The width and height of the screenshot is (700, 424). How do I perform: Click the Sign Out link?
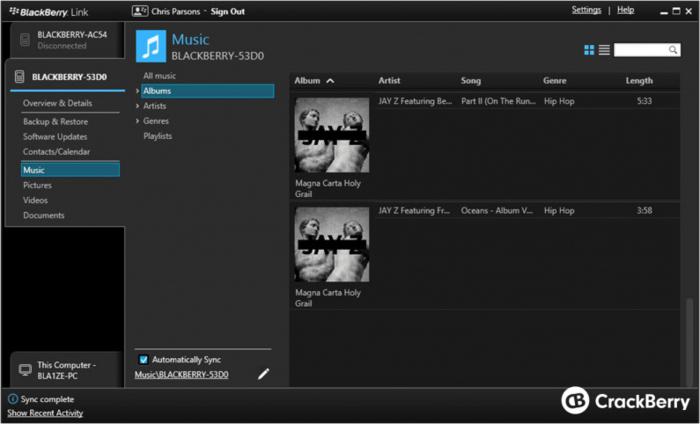(x=228, y=12)
